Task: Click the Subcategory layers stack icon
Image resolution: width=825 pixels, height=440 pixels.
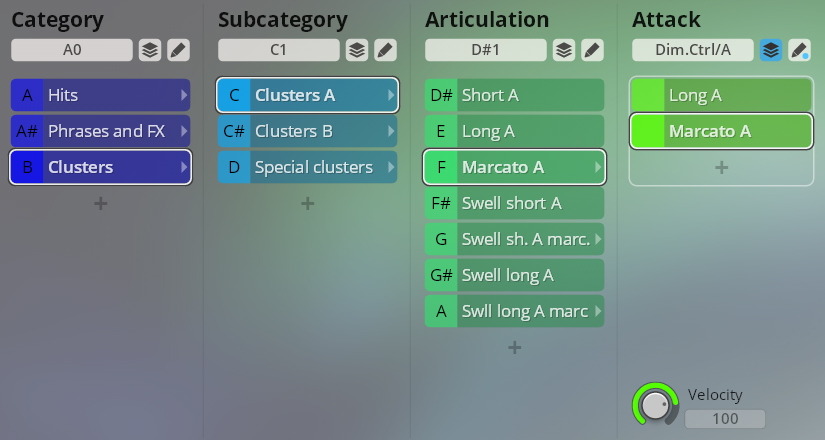Action: point(356,50)
